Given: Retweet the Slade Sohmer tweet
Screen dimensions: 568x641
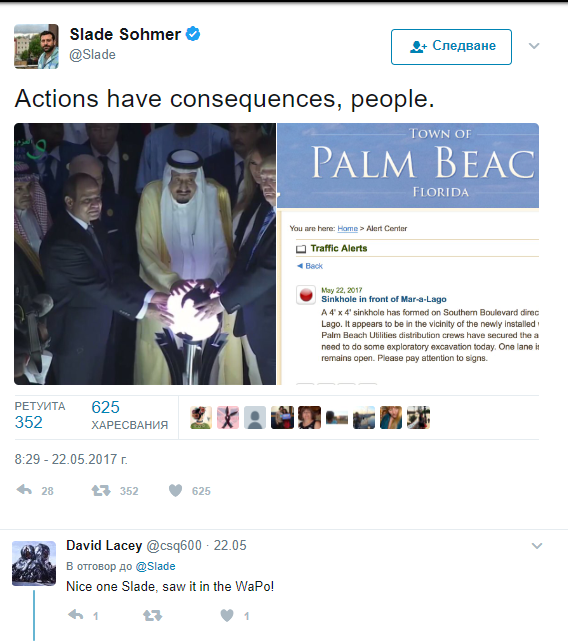Looking at the screenshot, I should (x=101, y=490).
